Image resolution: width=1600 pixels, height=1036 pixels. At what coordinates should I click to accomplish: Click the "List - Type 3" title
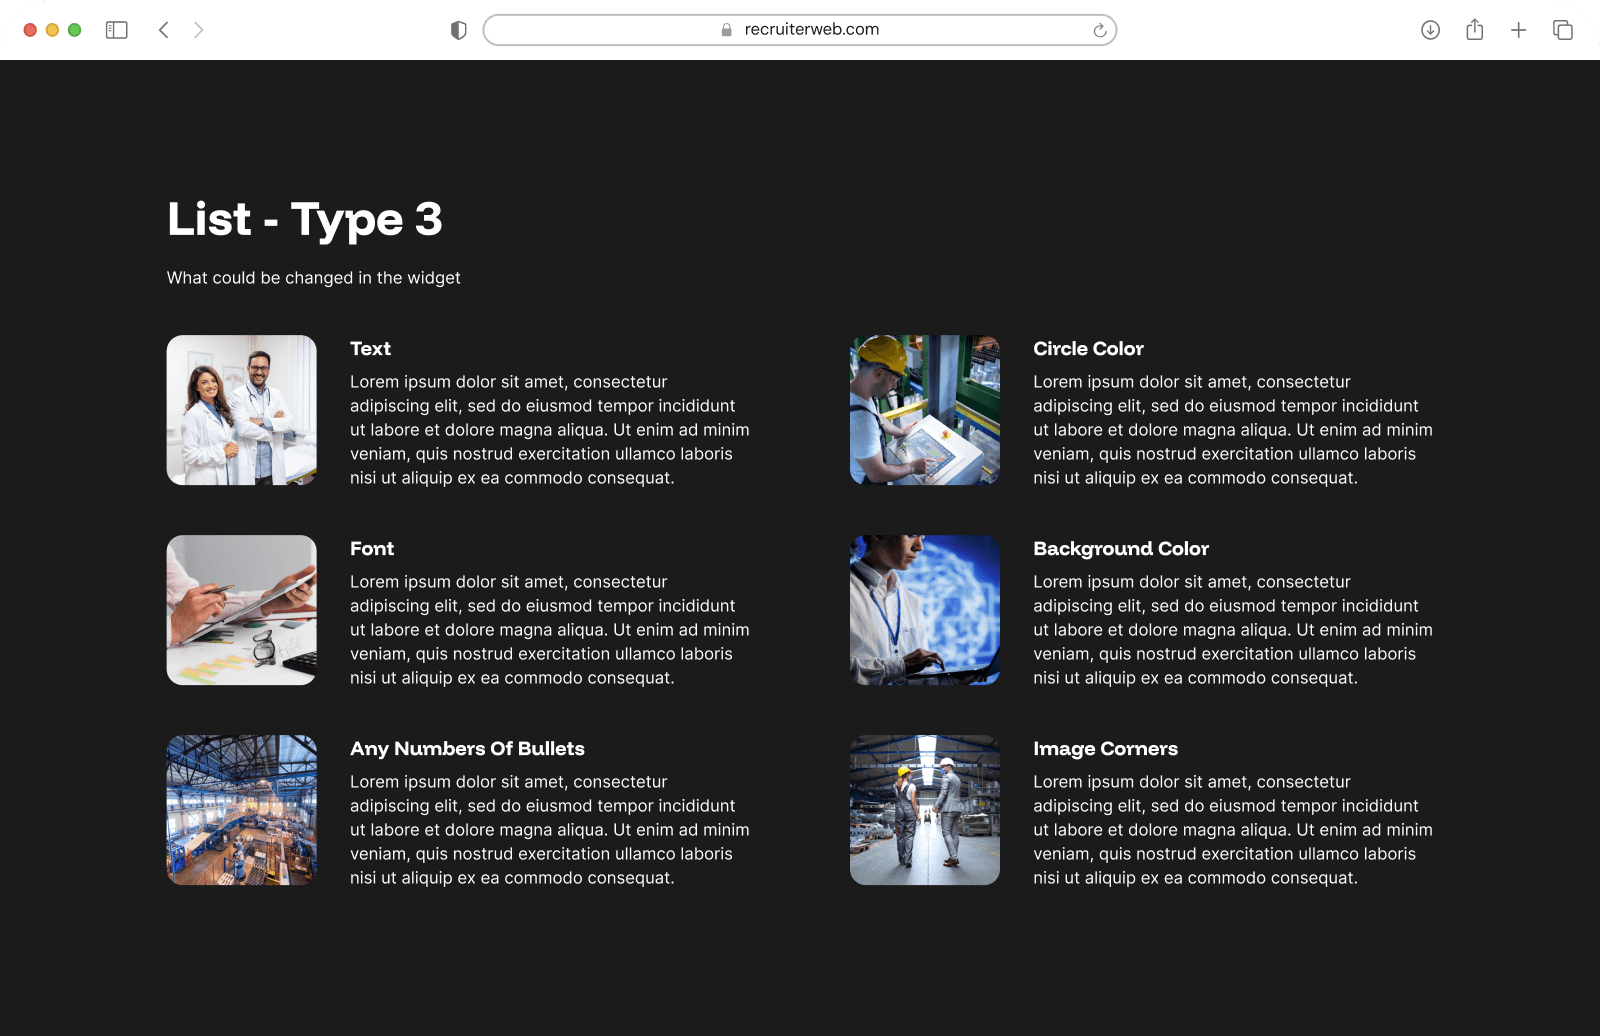(305, 220)
